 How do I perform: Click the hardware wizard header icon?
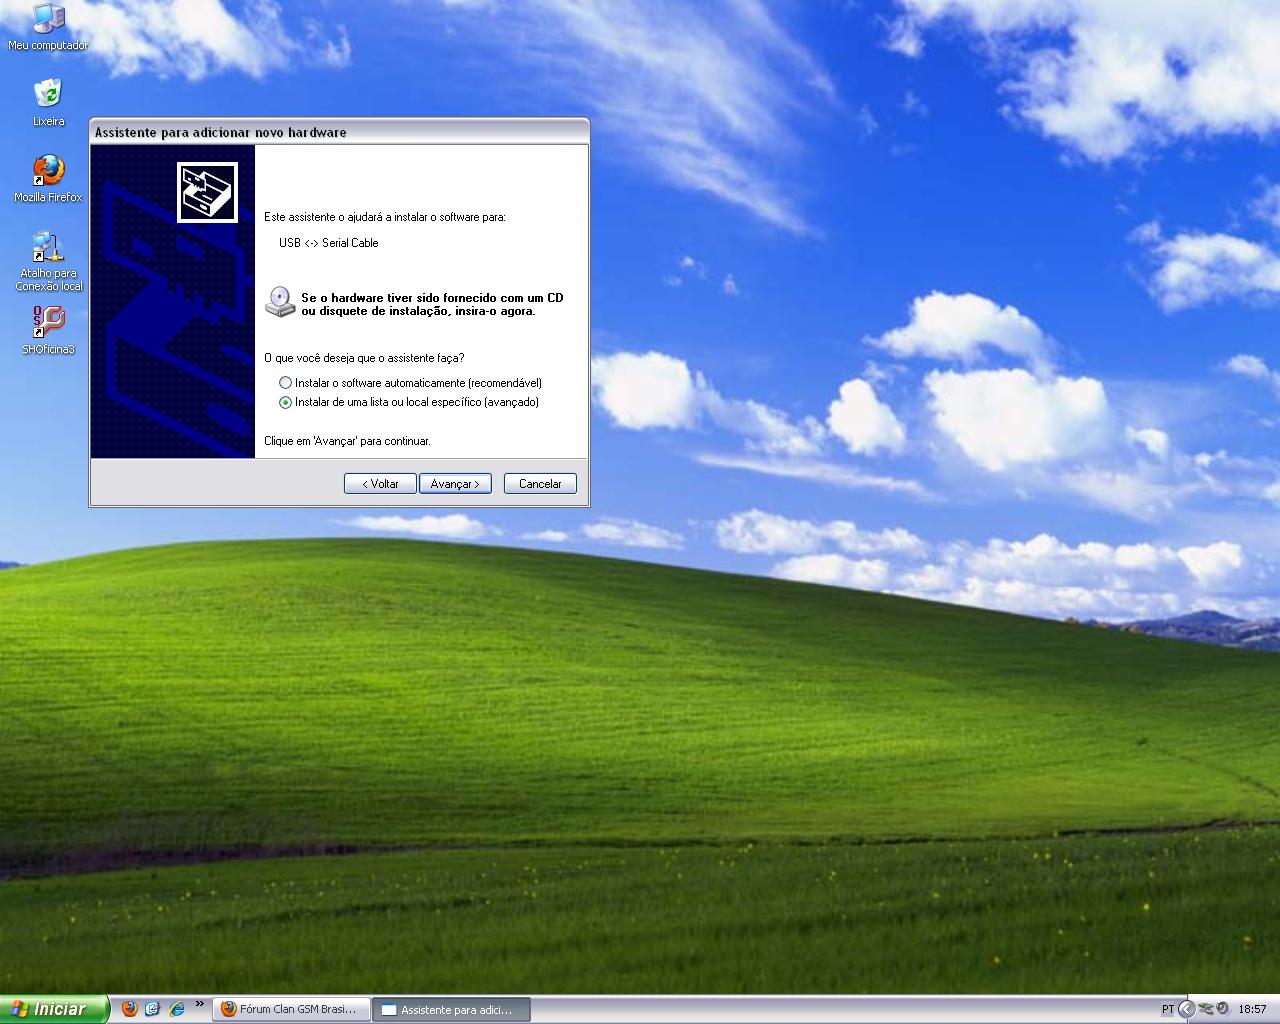[x=207, y=192]
